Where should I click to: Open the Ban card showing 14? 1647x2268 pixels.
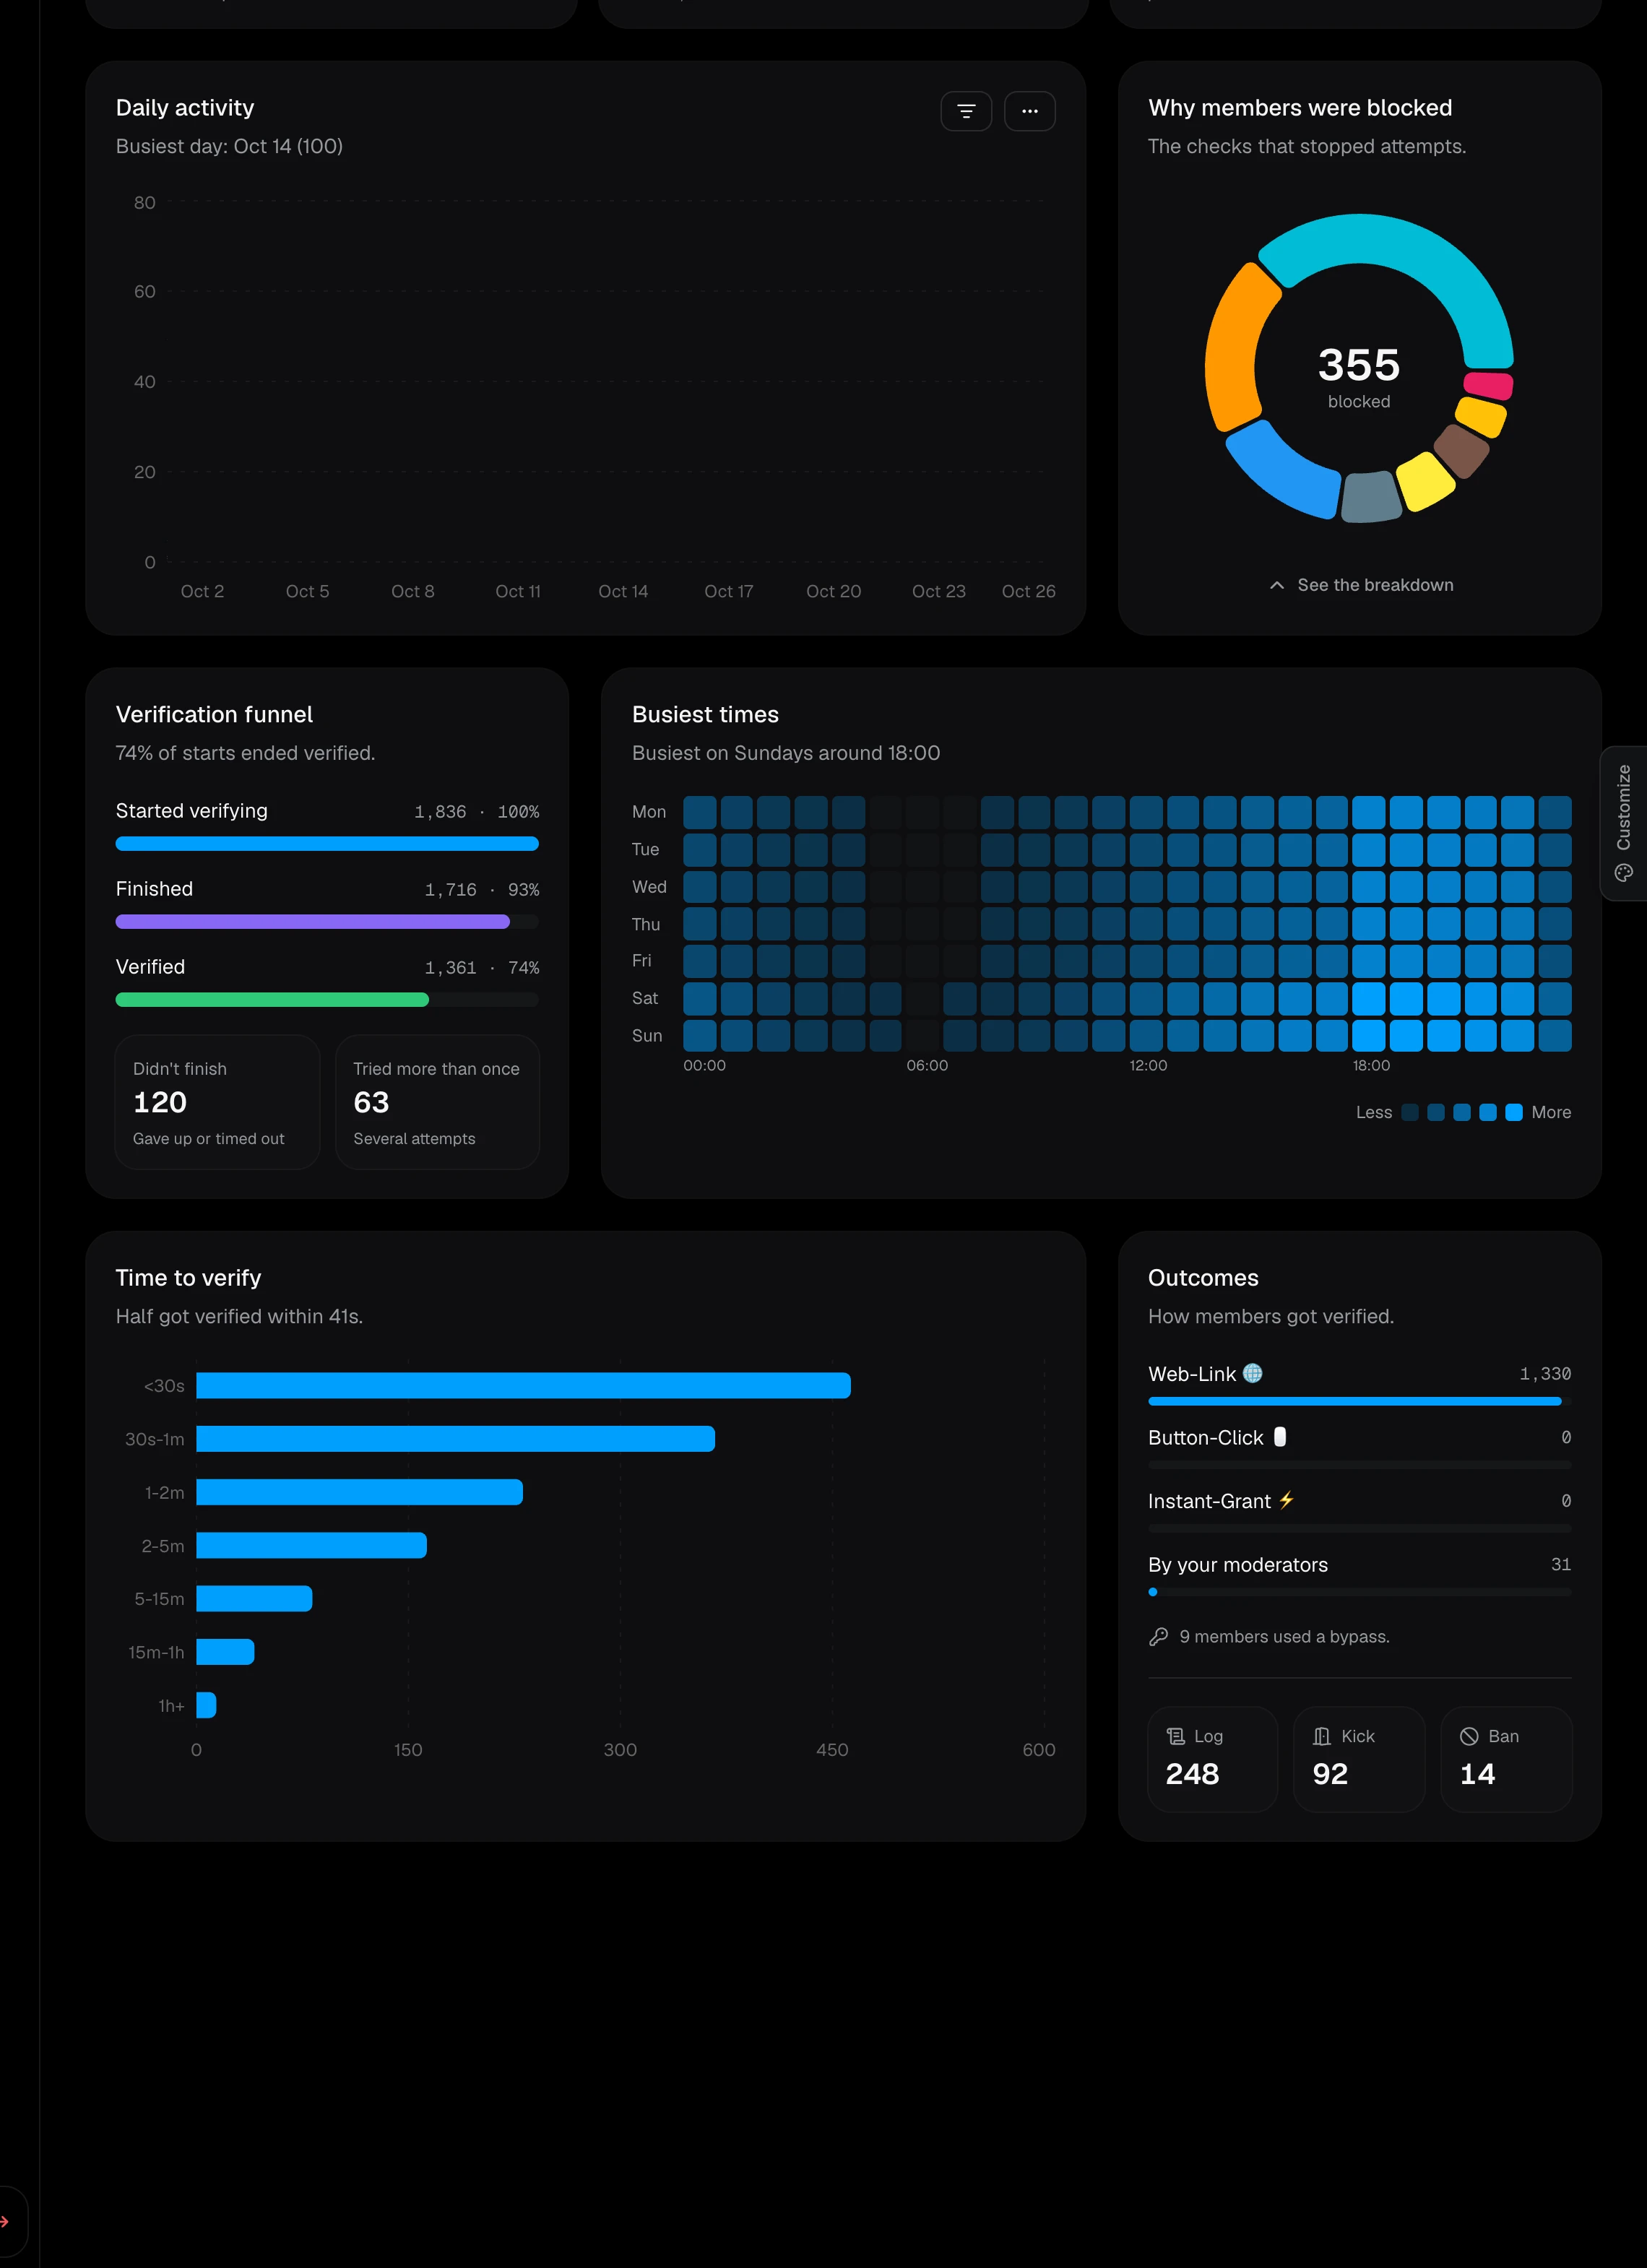[1506, 1759]
